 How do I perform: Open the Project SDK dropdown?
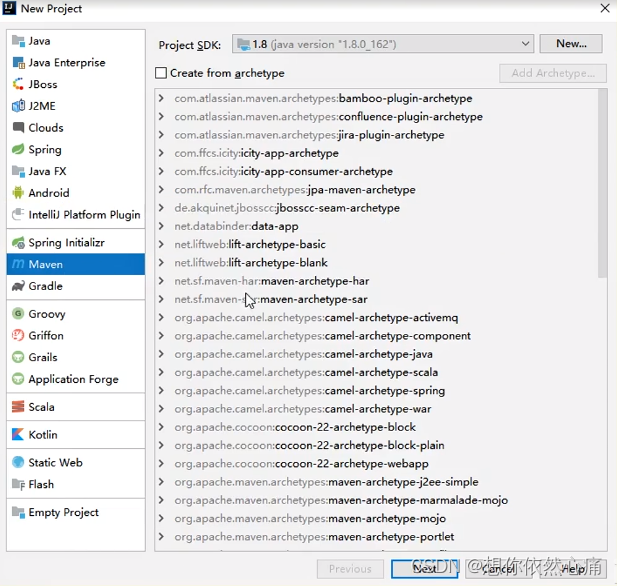click(x=383, y=44)
